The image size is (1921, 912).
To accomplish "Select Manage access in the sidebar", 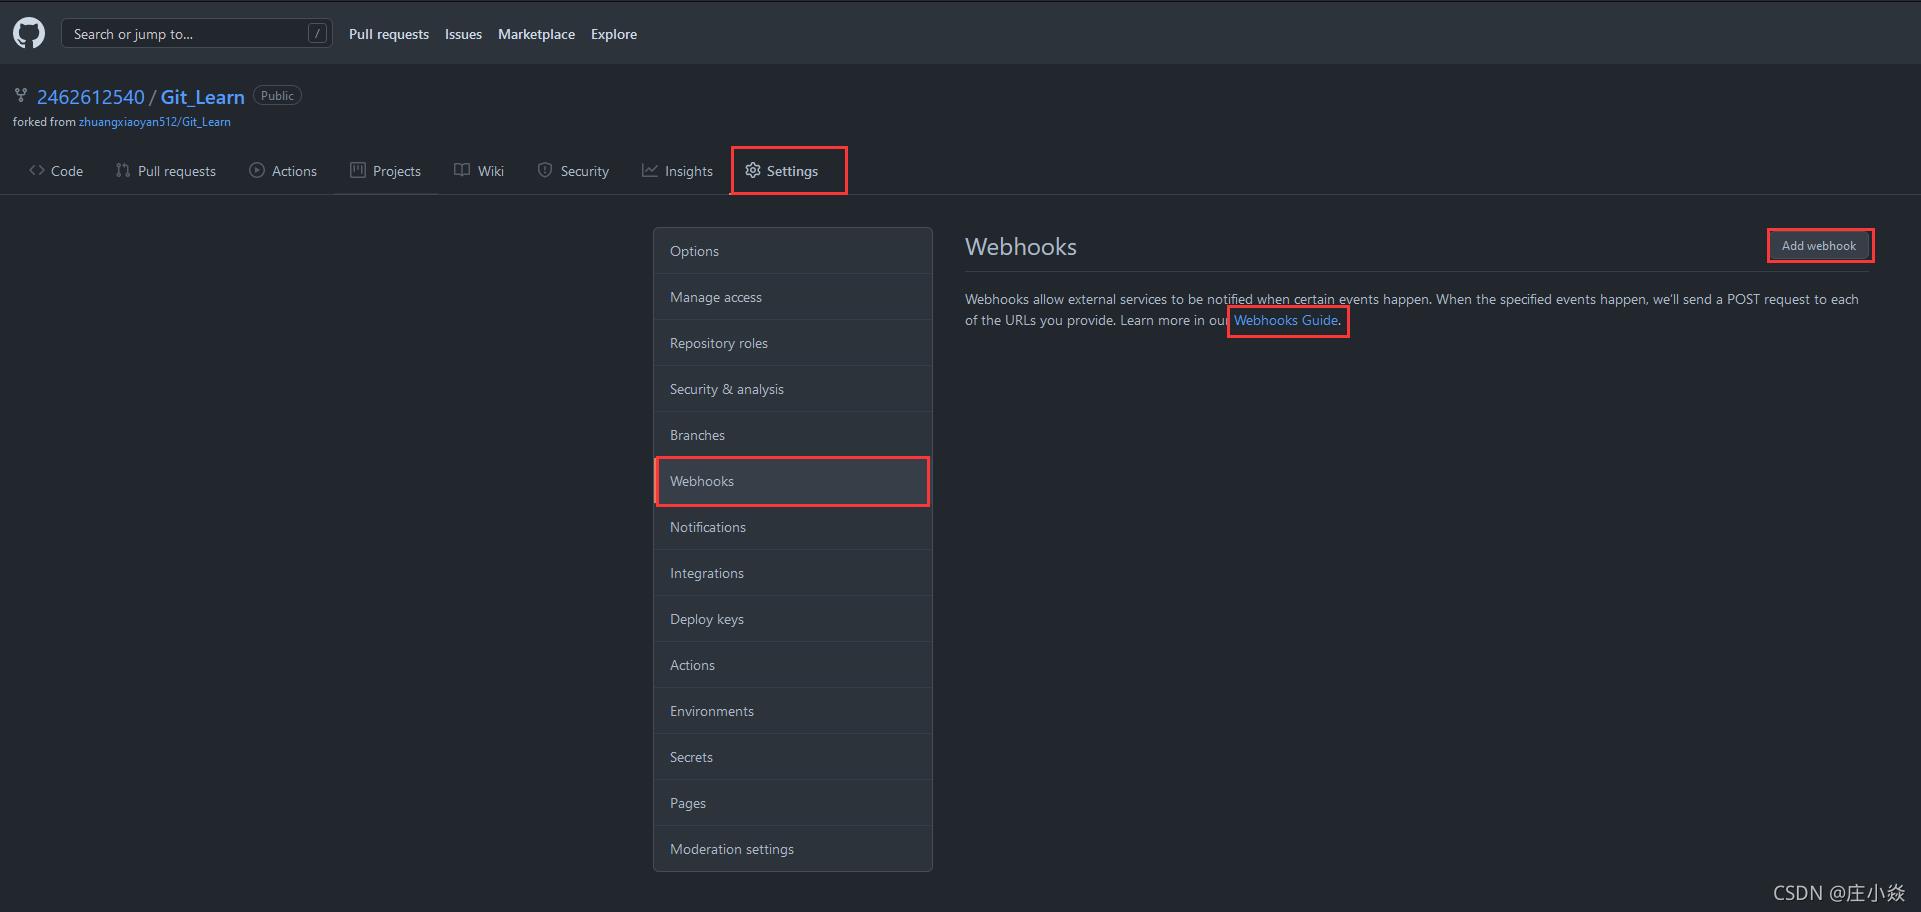I will [793, 297].
